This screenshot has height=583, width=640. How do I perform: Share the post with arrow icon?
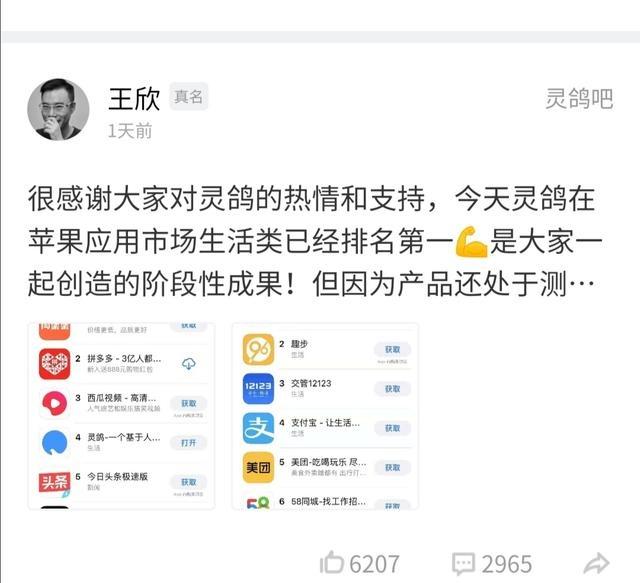[x=597, y=563]
